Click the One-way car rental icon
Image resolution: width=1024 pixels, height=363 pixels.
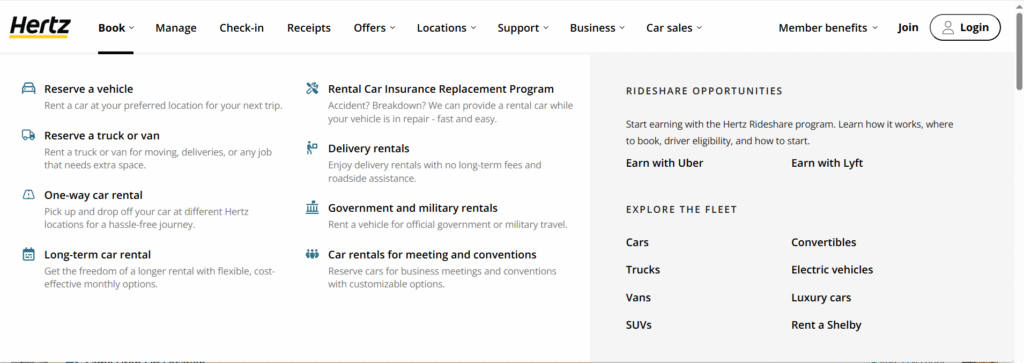pyautogui.click(x=29, y=195)
